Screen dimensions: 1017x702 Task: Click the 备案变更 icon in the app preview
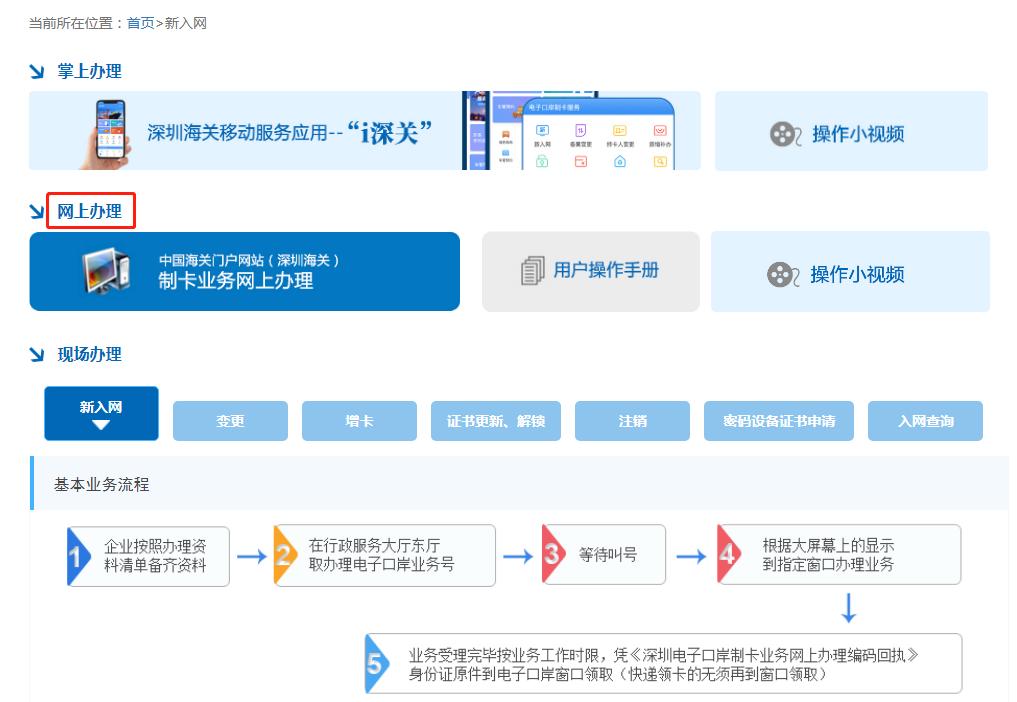(x=580, y=130)
